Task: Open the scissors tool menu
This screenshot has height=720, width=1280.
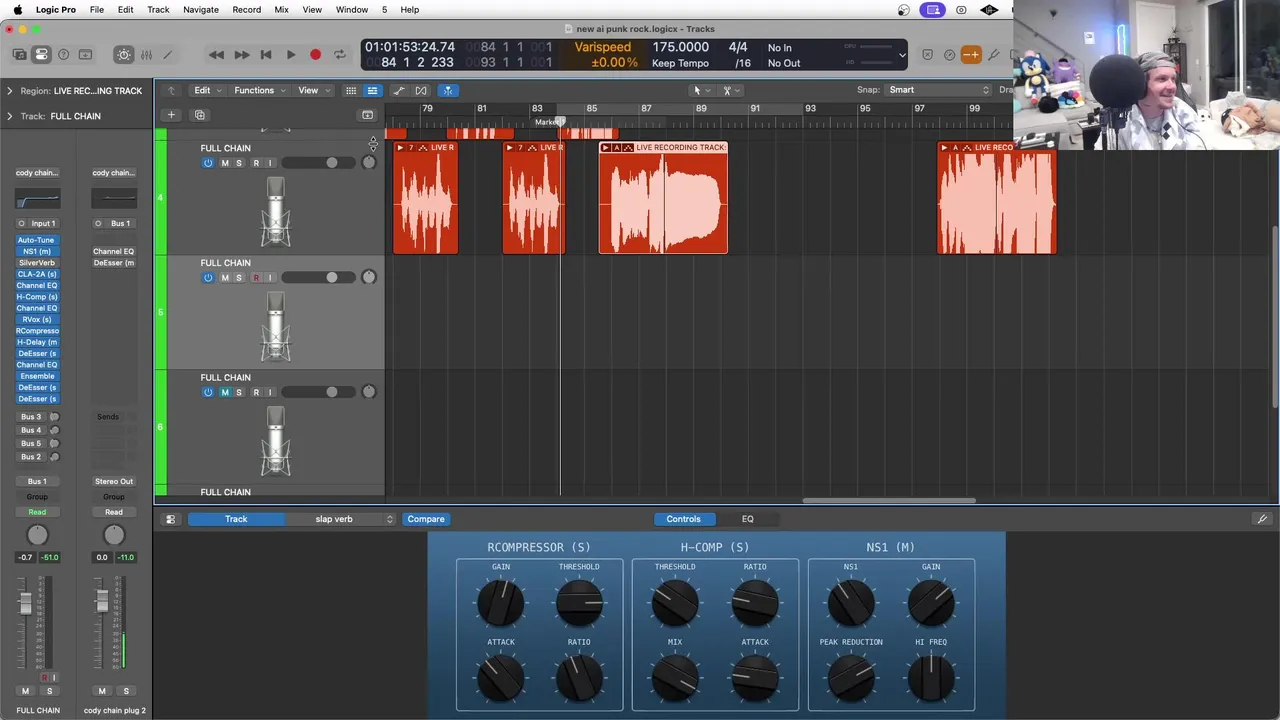Action: click(730, 90)
